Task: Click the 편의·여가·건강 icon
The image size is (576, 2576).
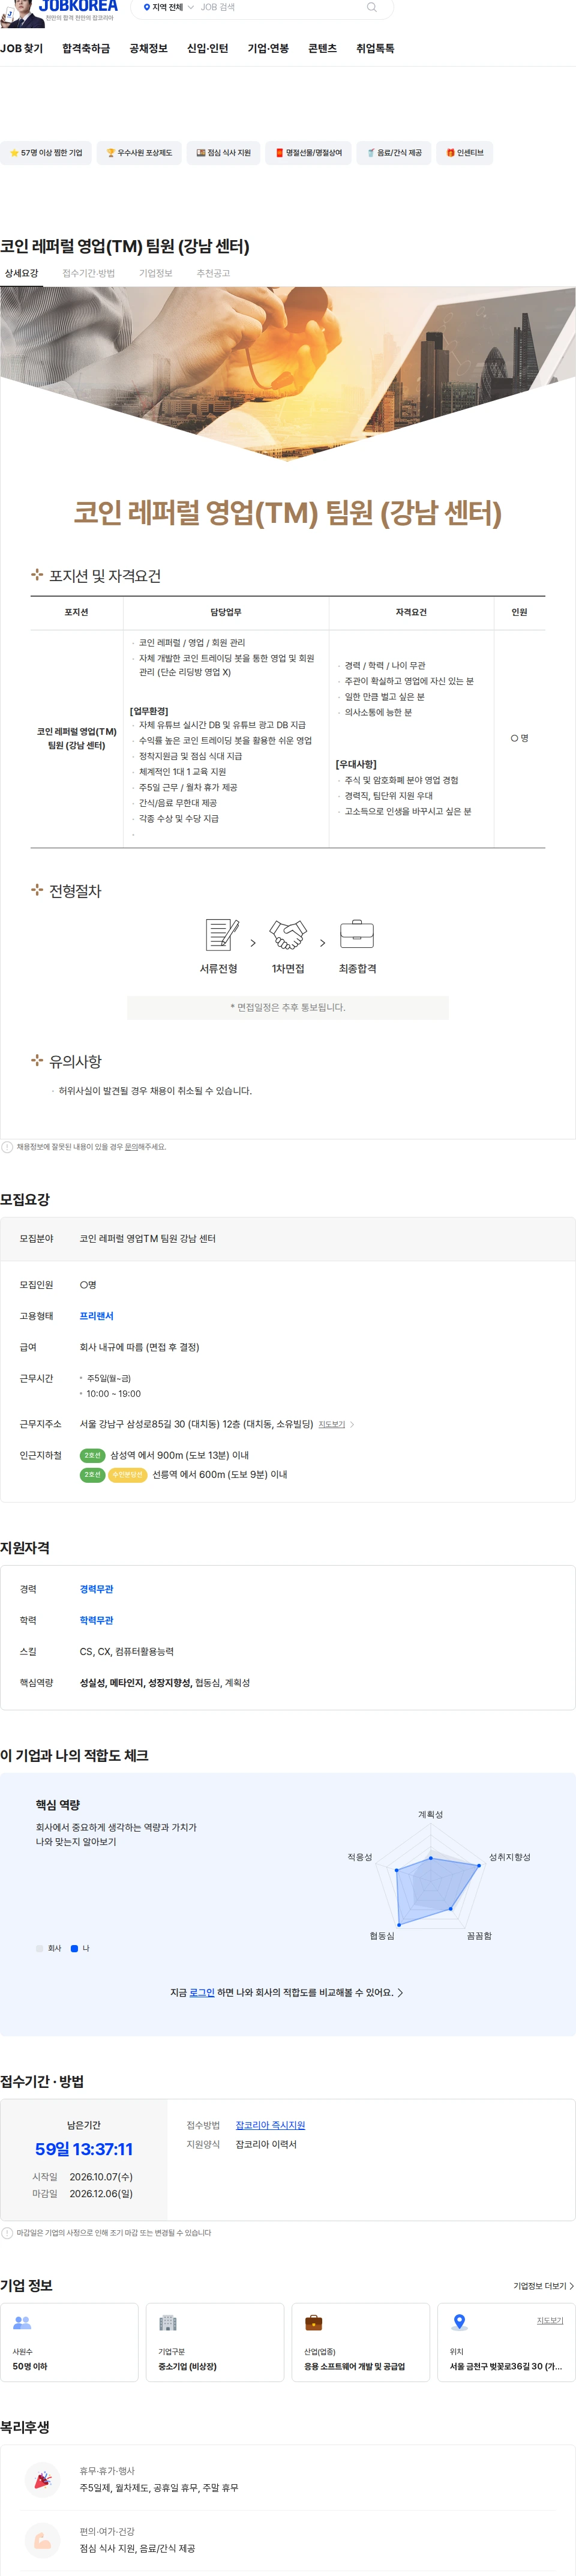Action: 42,2540
